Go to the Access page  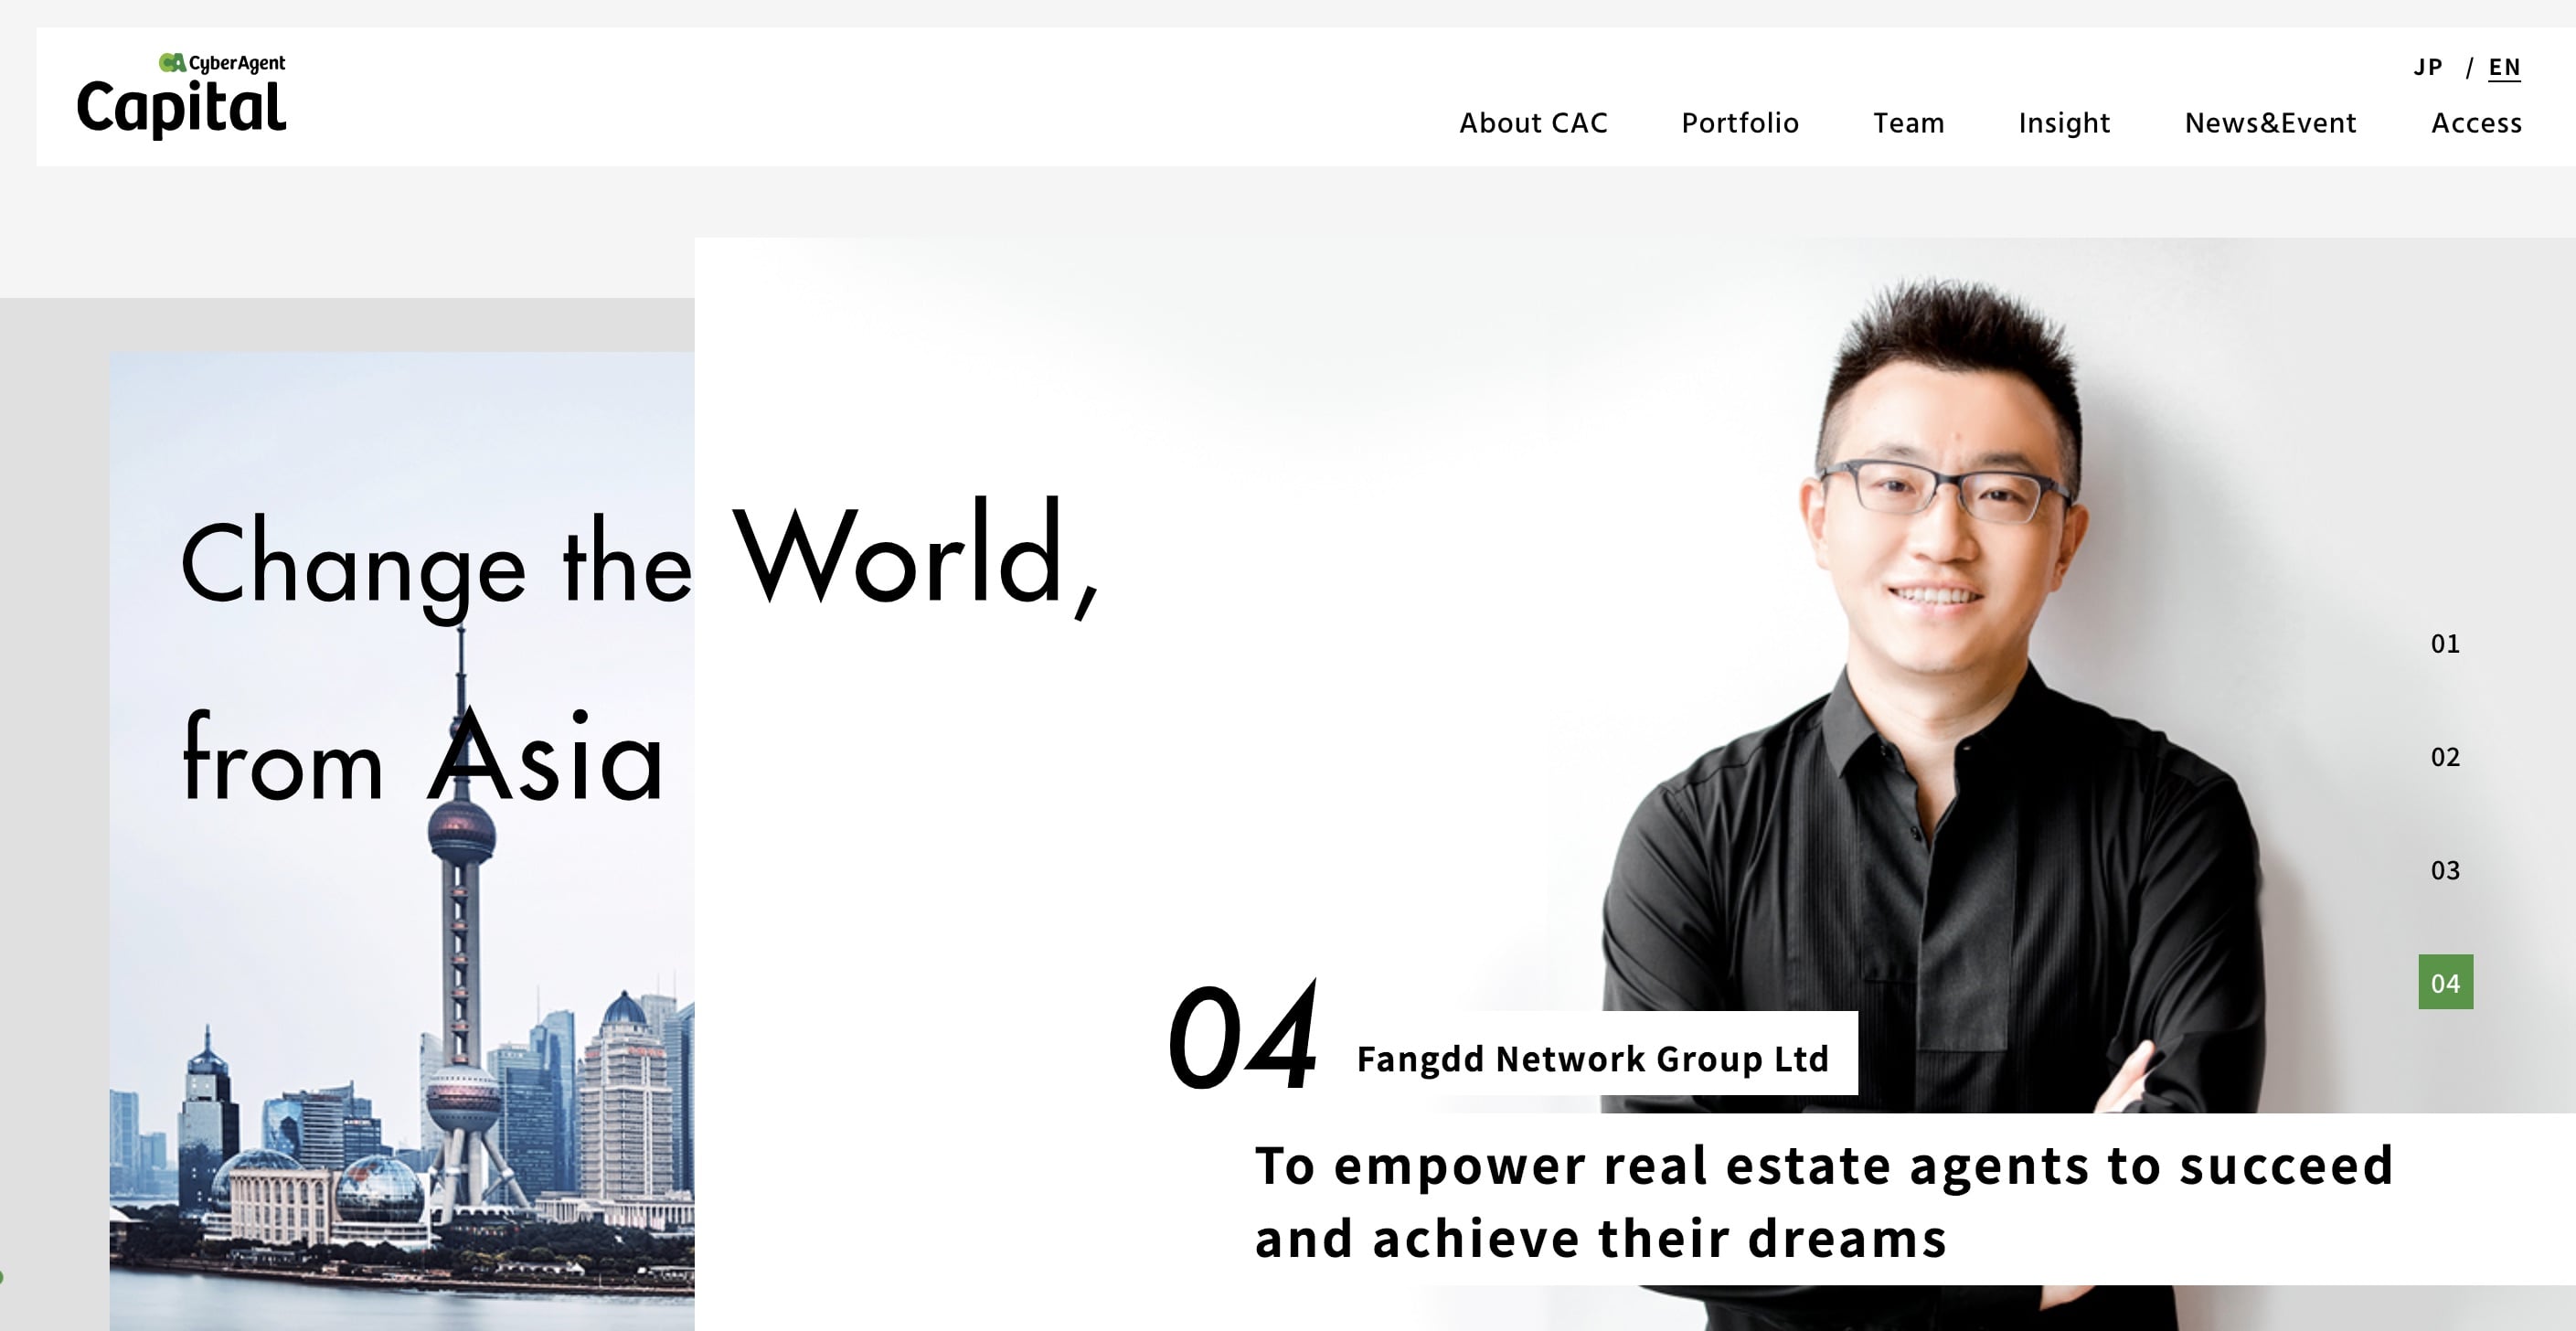[x=2476, y=123]
